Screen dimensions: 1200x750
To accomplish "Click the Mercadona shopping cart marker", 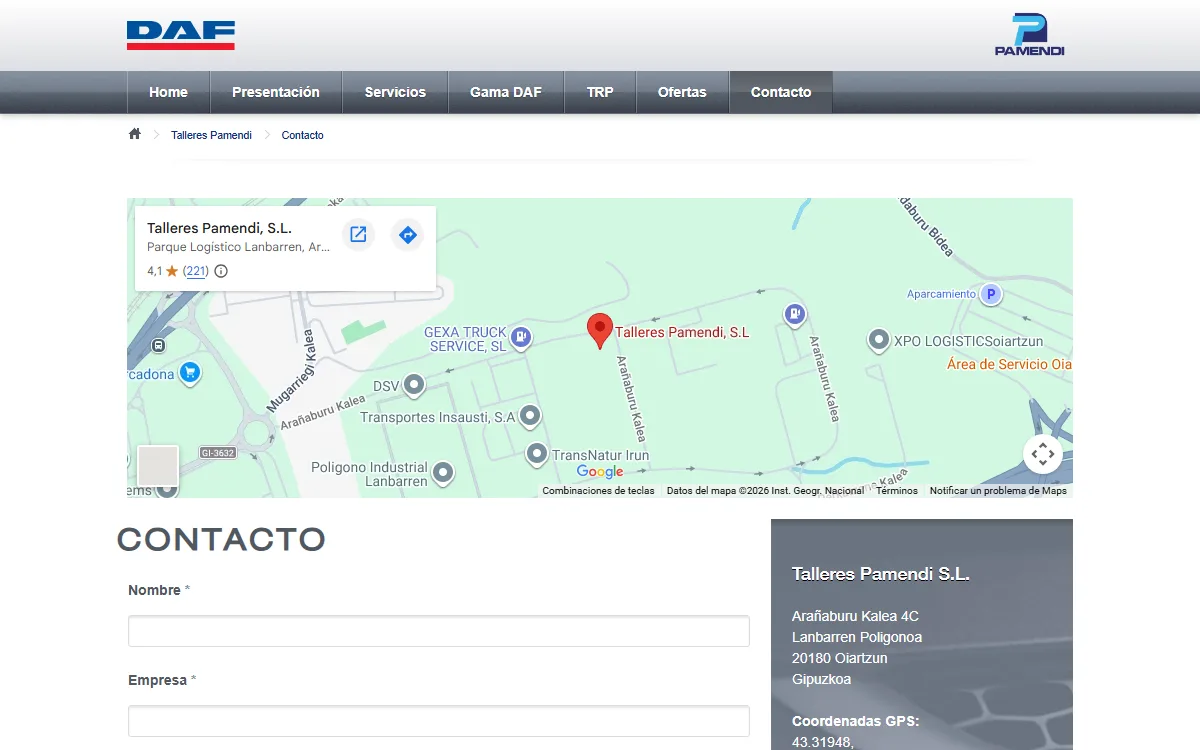I will point(190,374).
